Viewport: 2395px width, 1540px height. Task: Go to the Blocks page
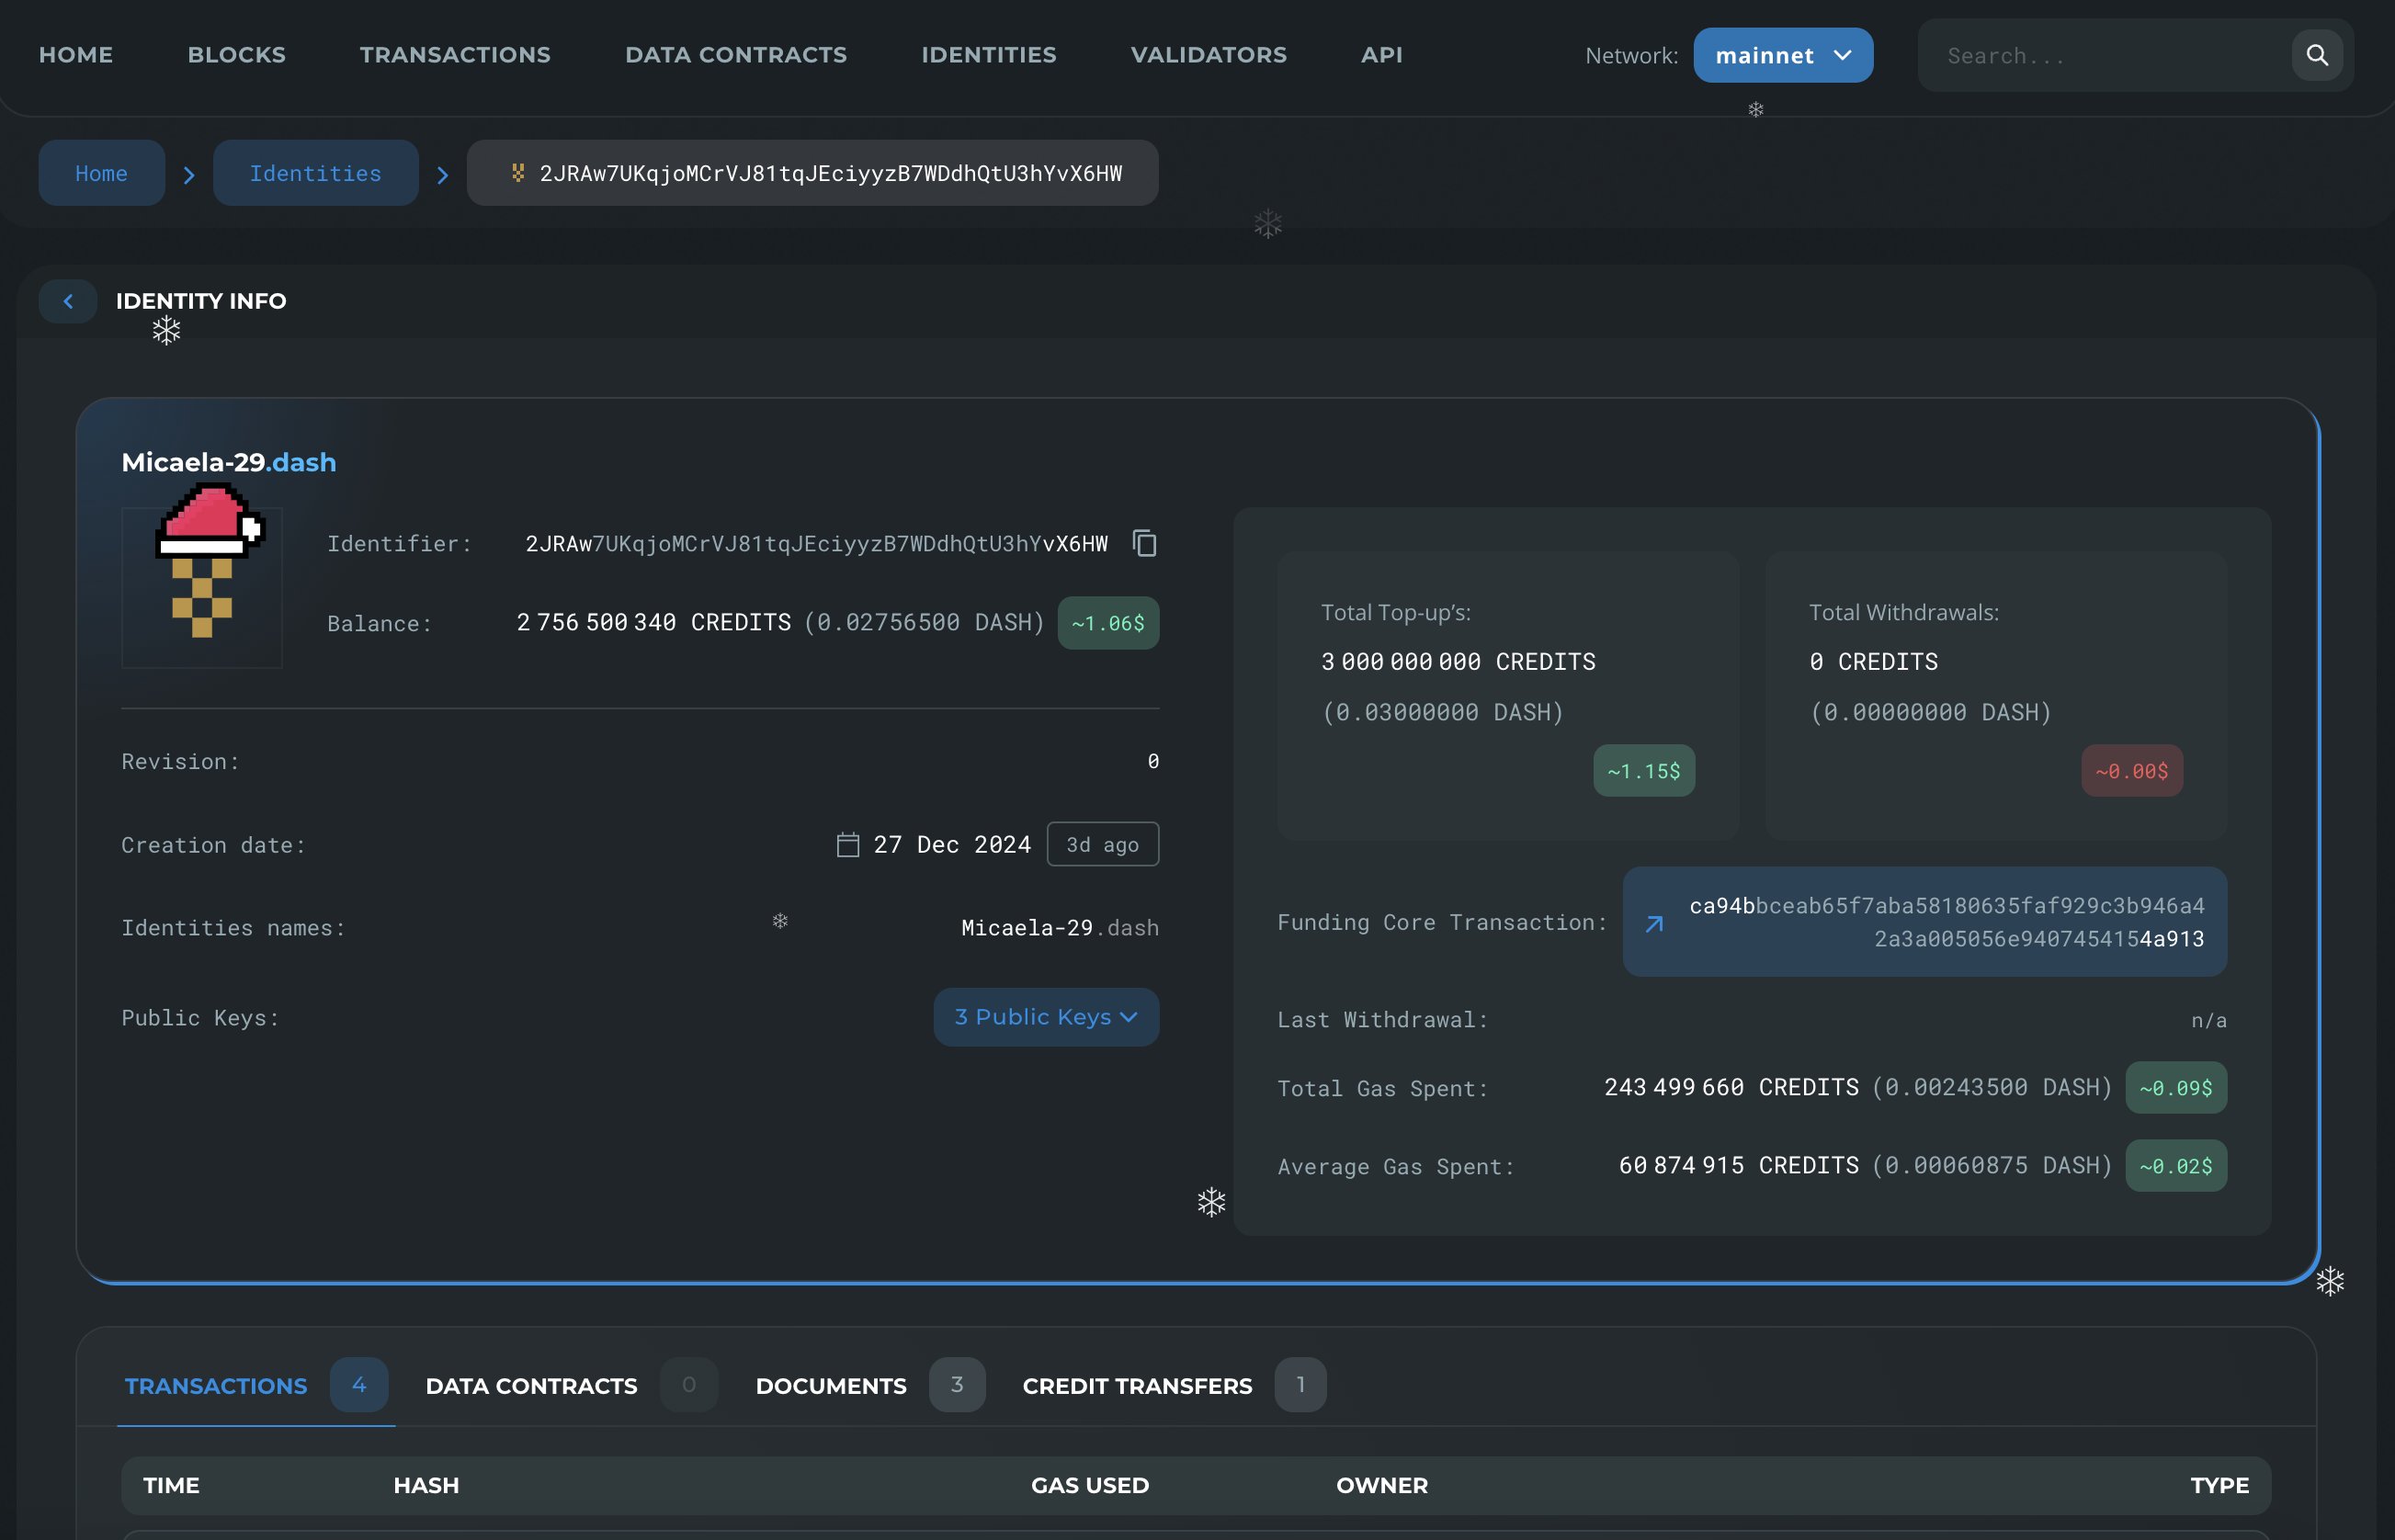(x=236, y=55)
